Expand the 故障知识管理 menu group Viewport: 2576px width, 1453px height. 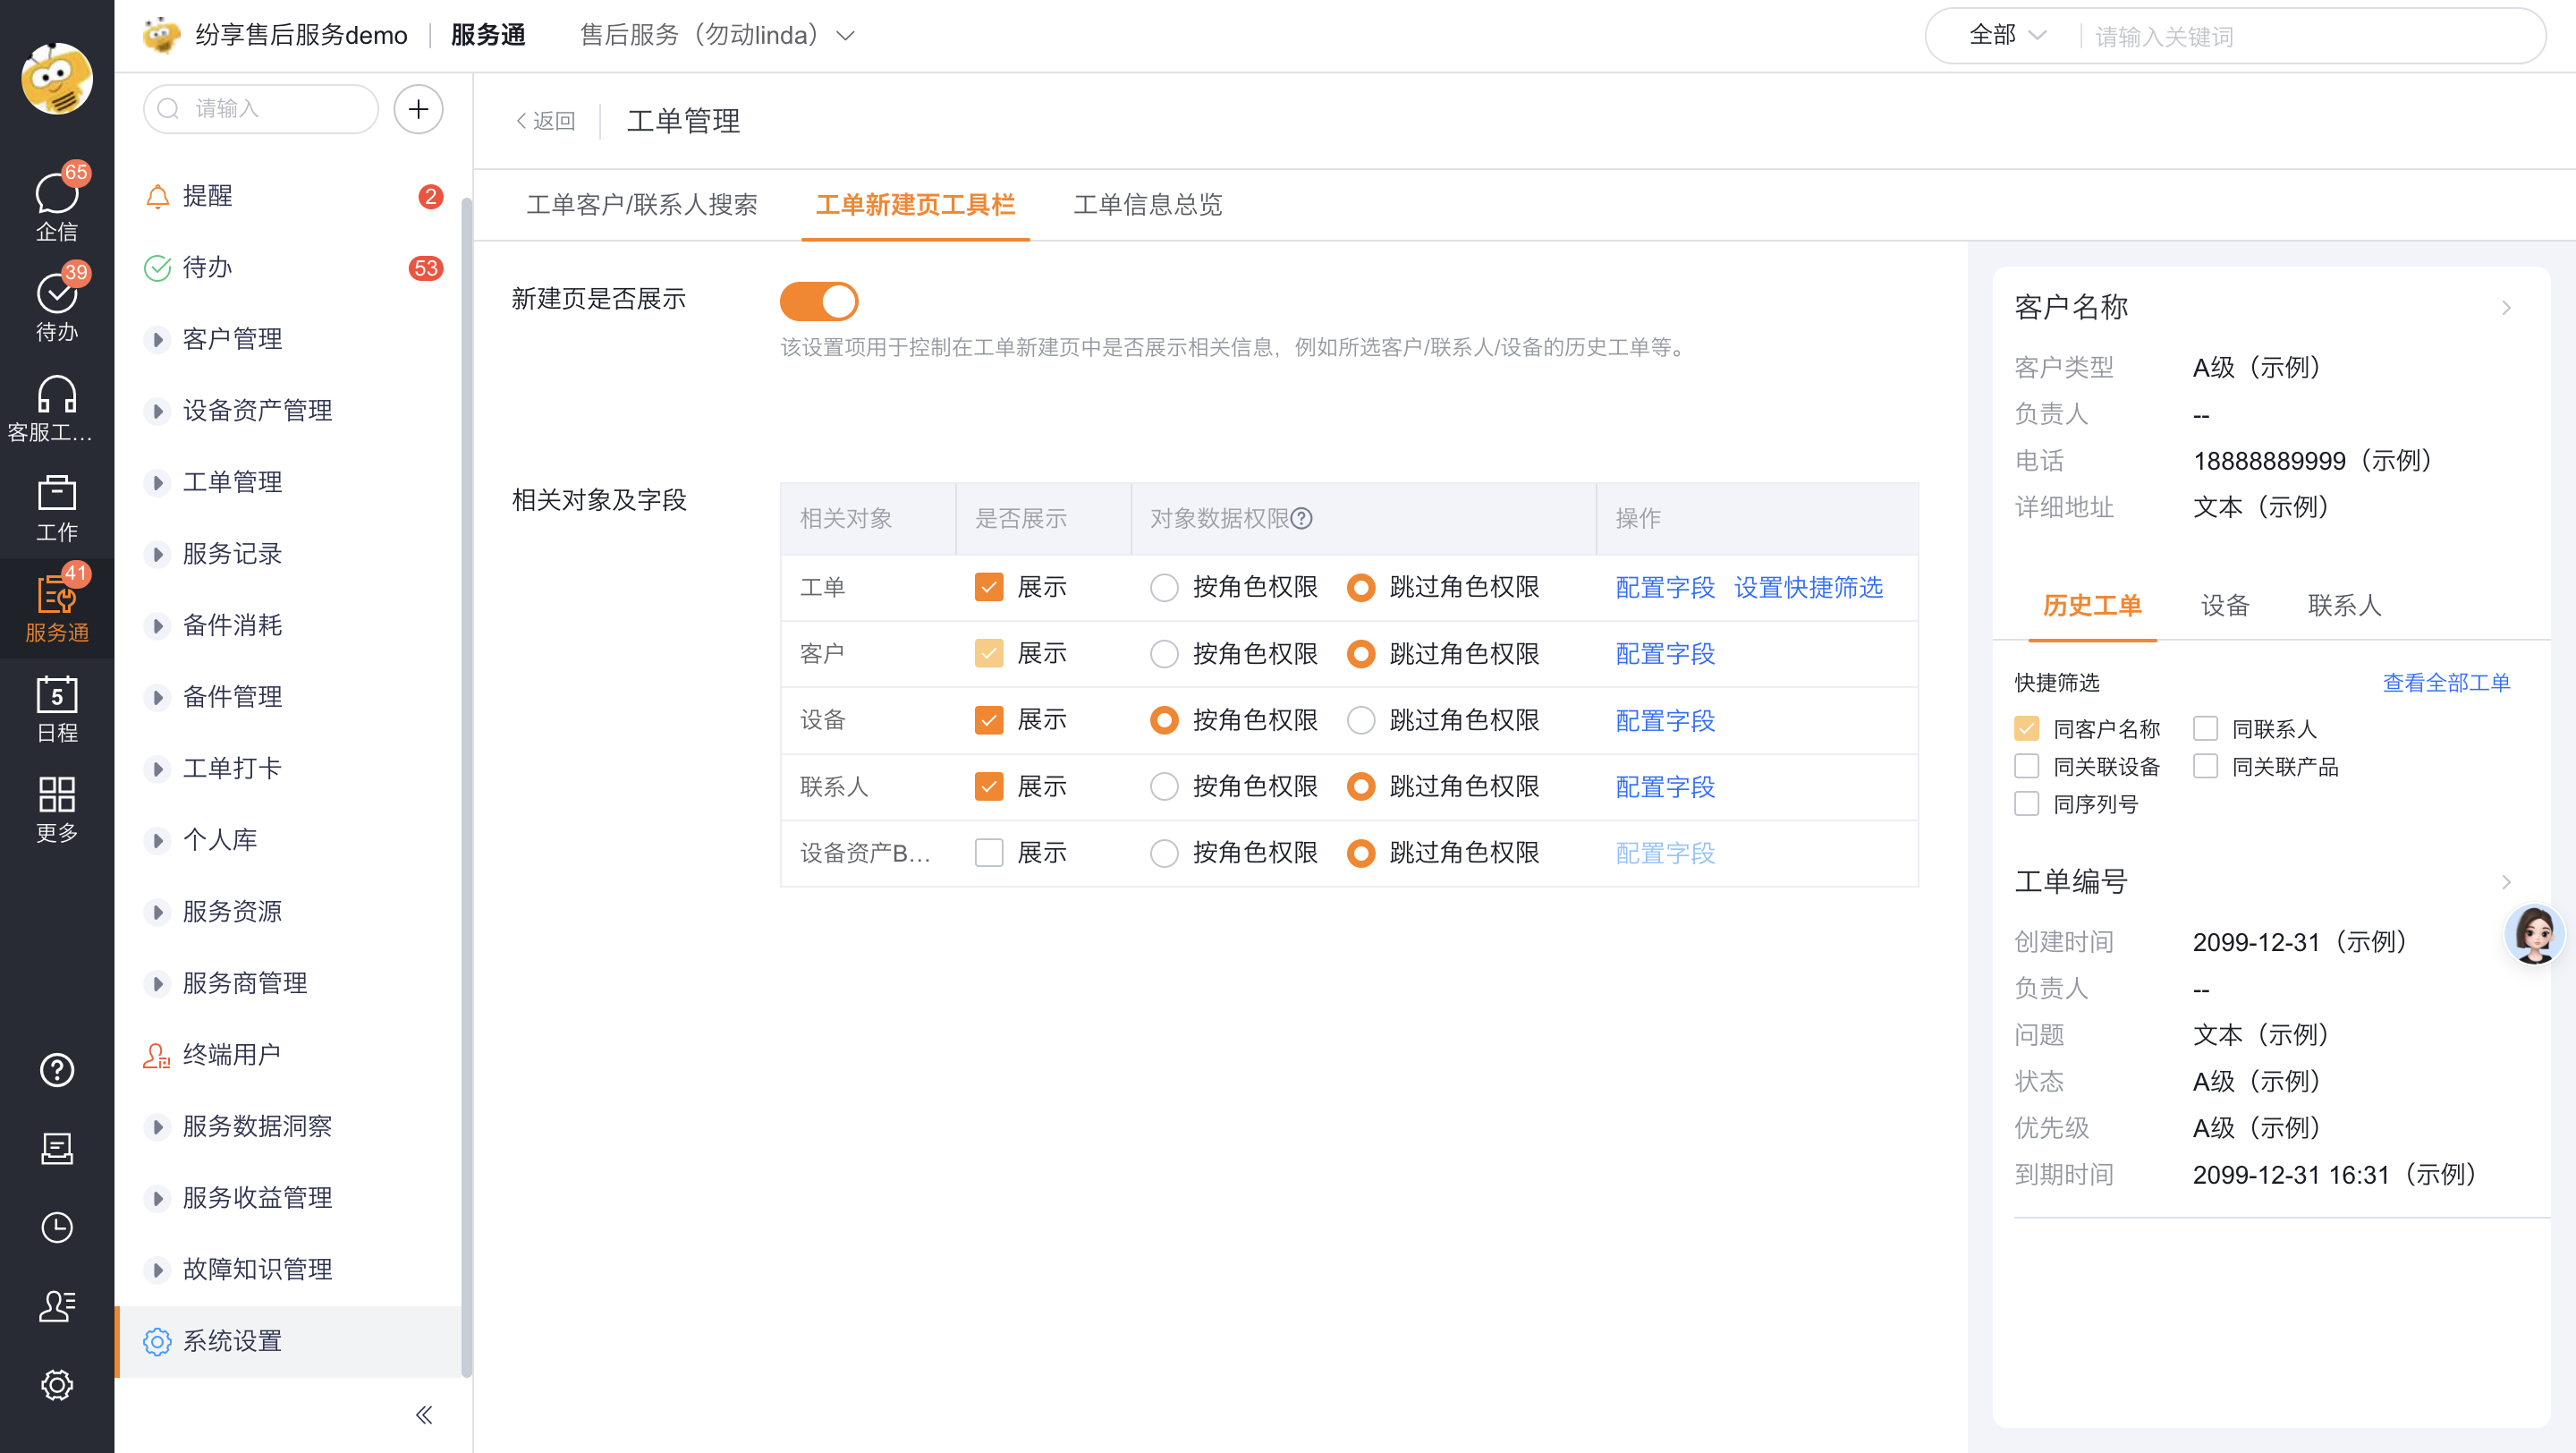click(157, 1270)
